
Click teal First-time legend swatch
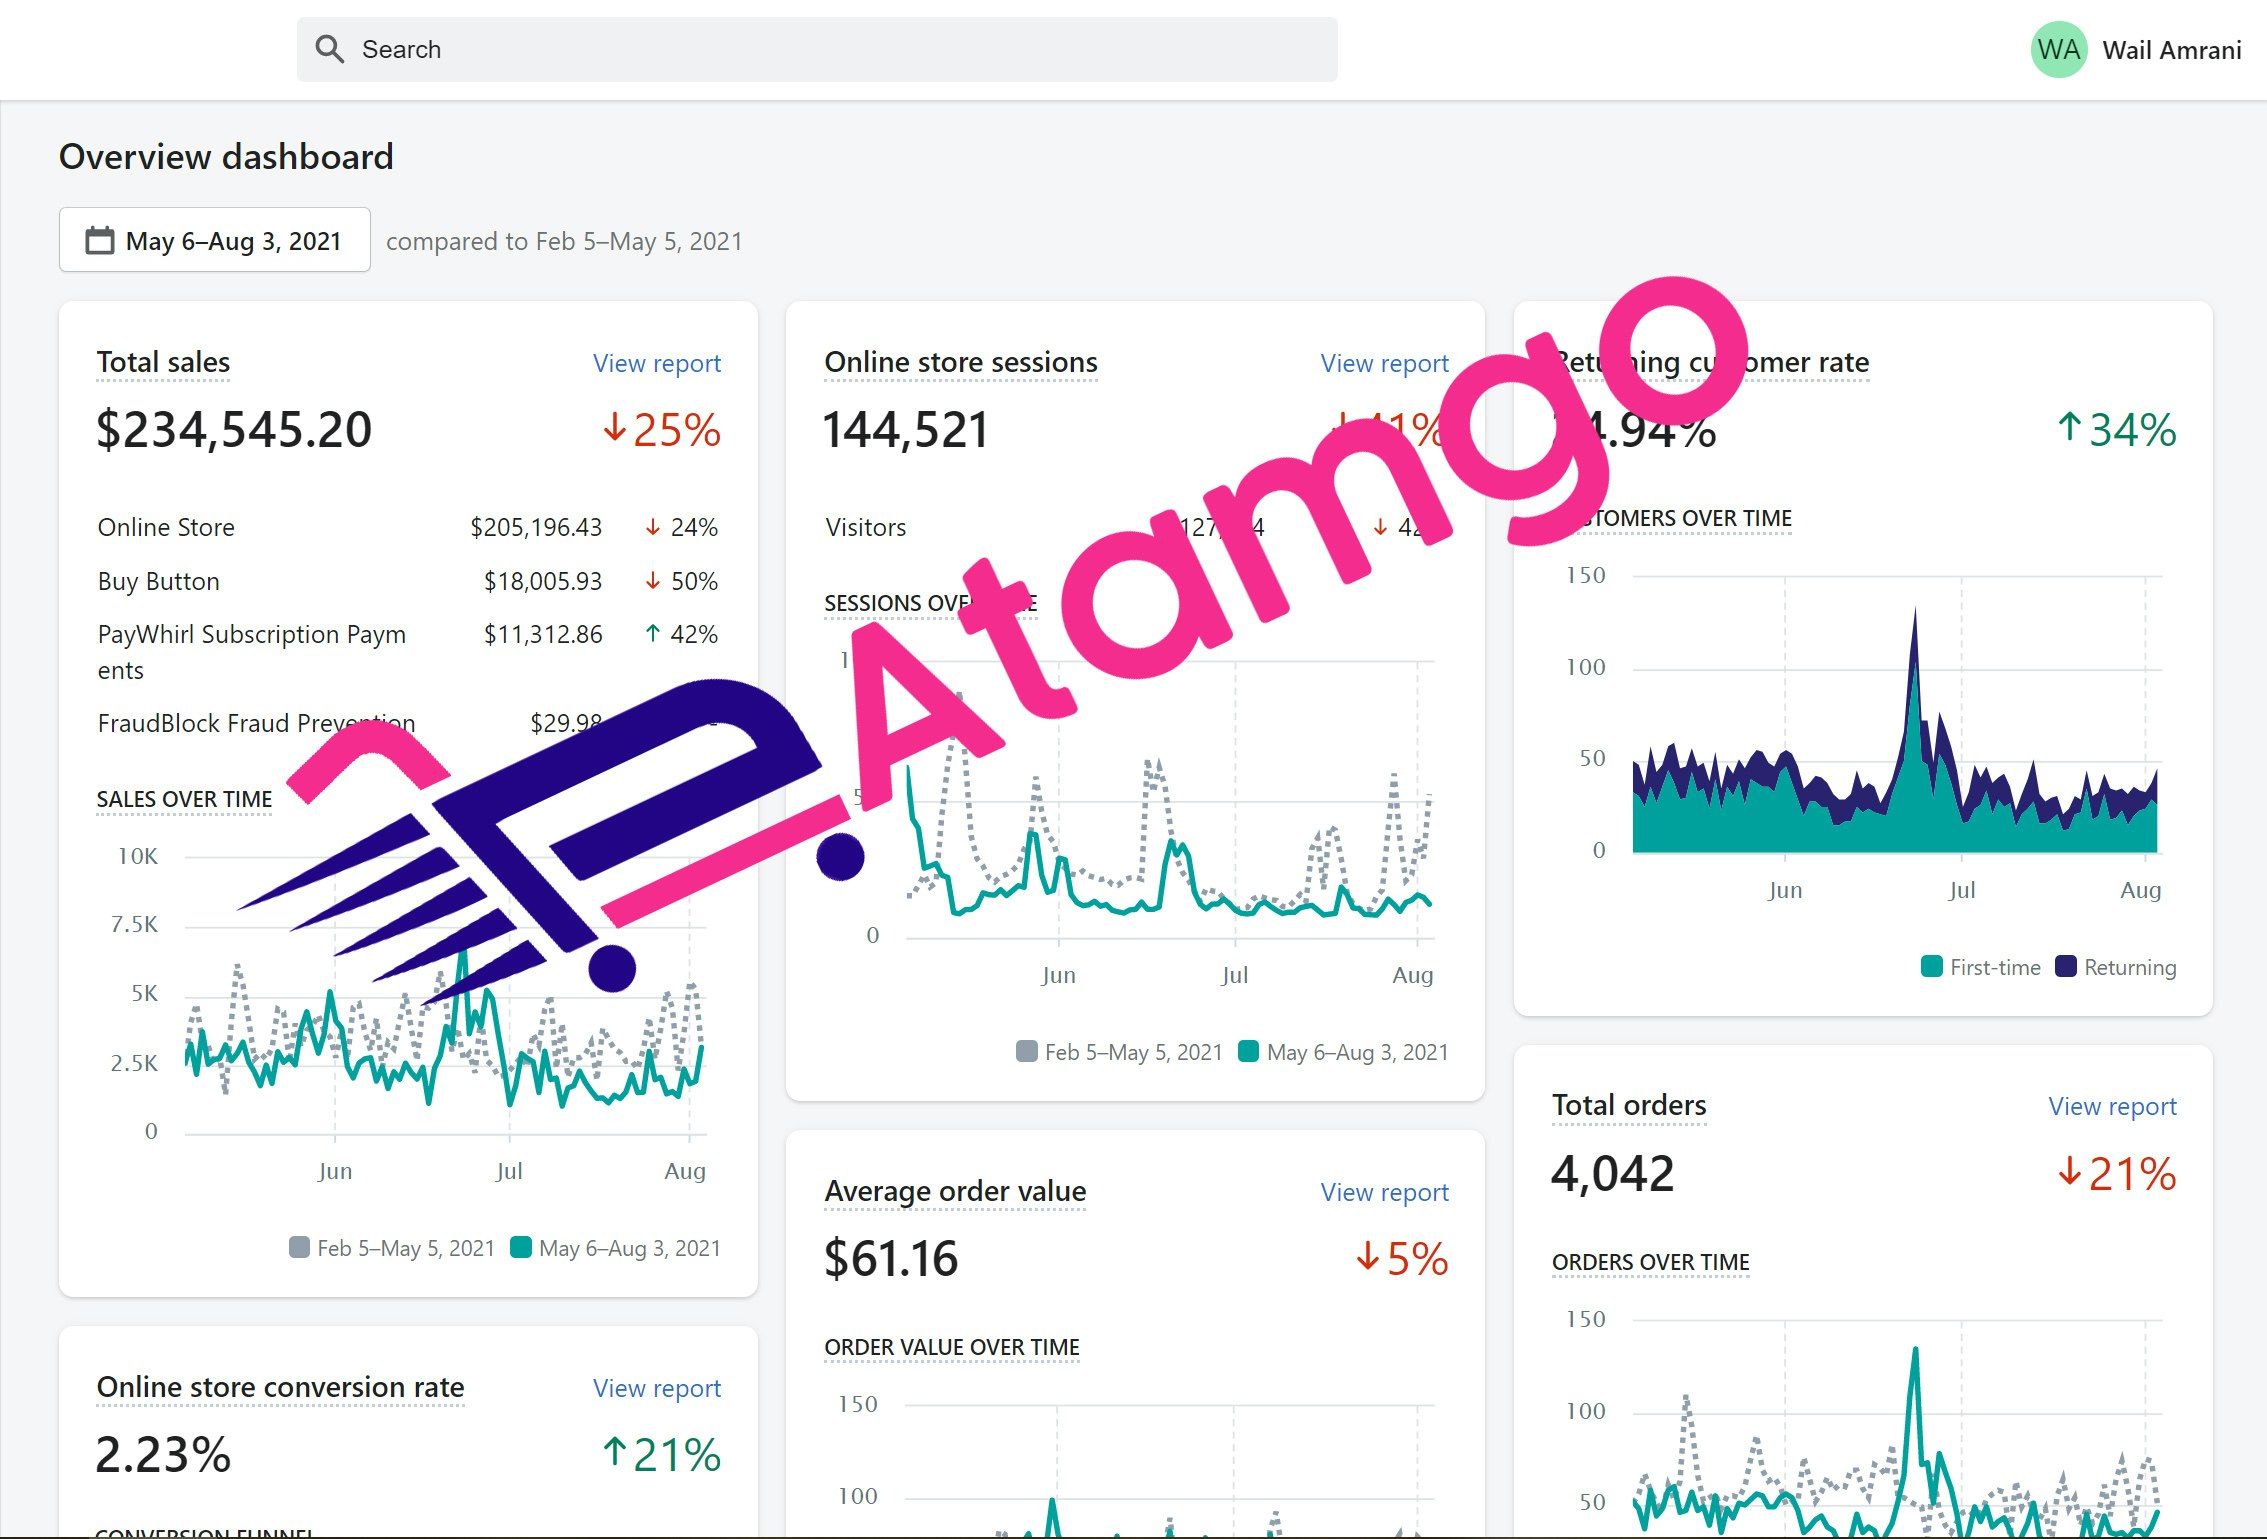(1932, 966)
